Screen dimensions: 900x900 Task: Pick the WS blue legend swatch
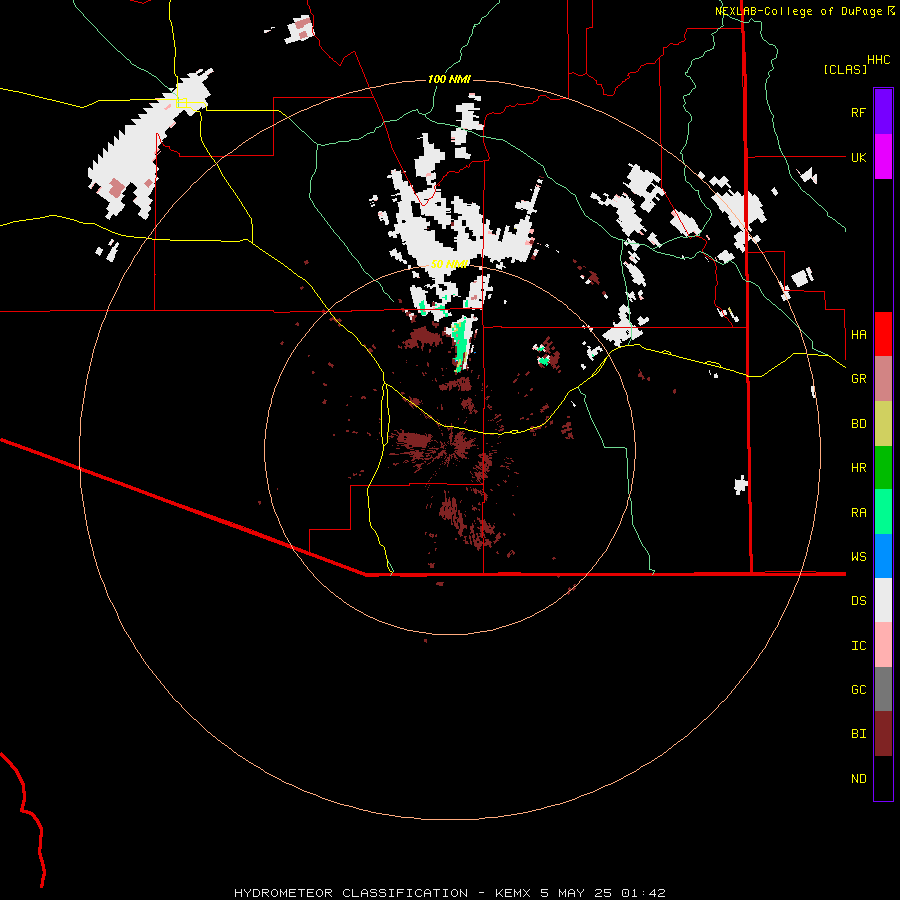tap(883, 556)
